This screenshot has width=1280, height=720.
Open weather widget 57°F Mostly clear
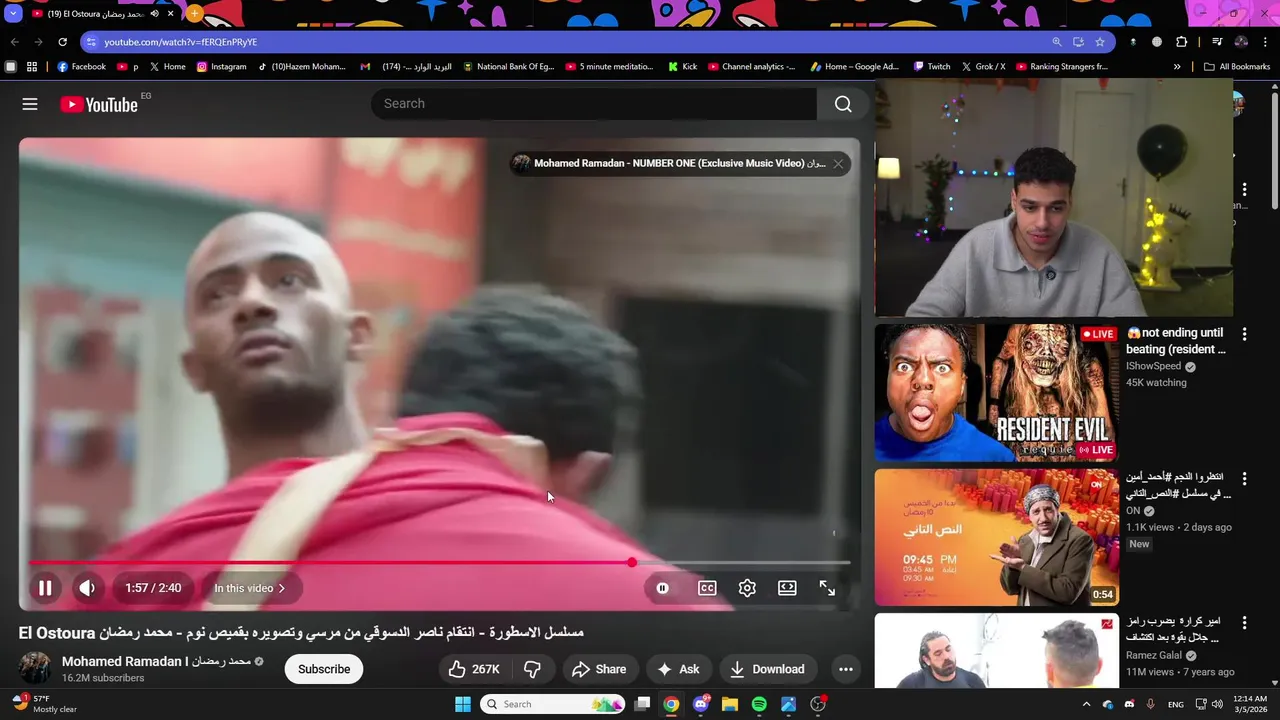coord(46,704)
